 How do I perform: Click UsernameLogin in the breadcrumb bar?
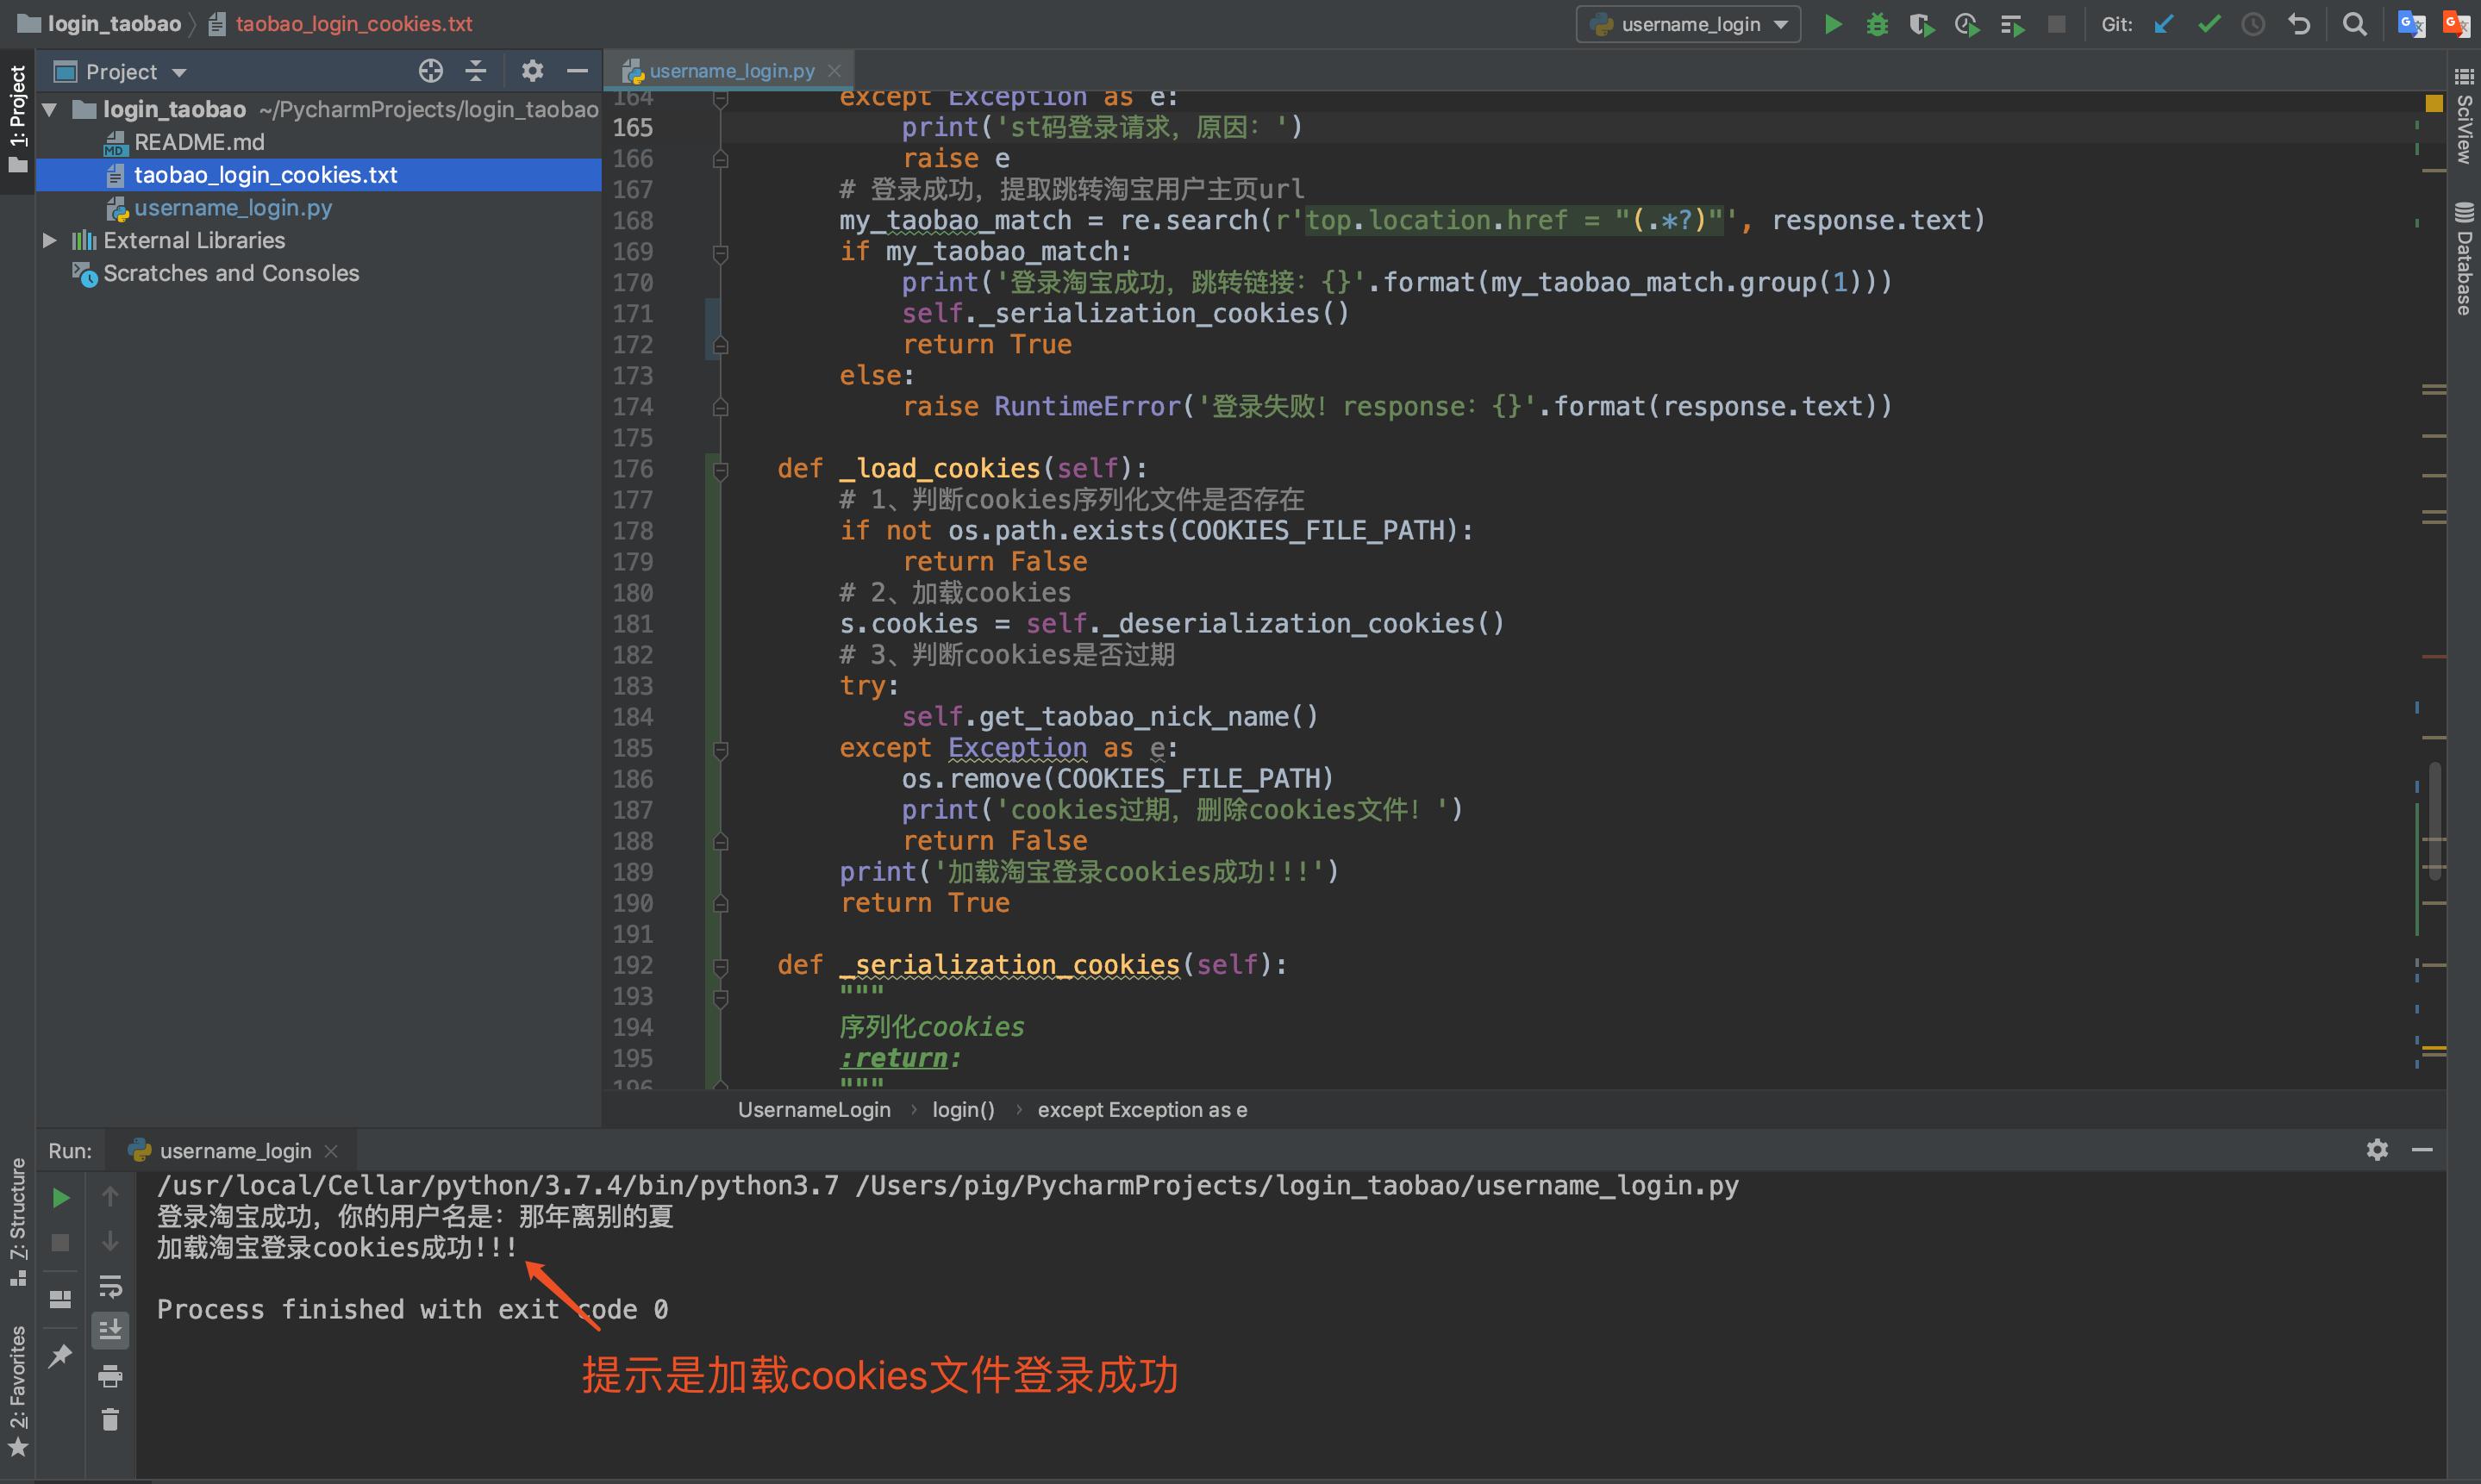point(814,1109)
